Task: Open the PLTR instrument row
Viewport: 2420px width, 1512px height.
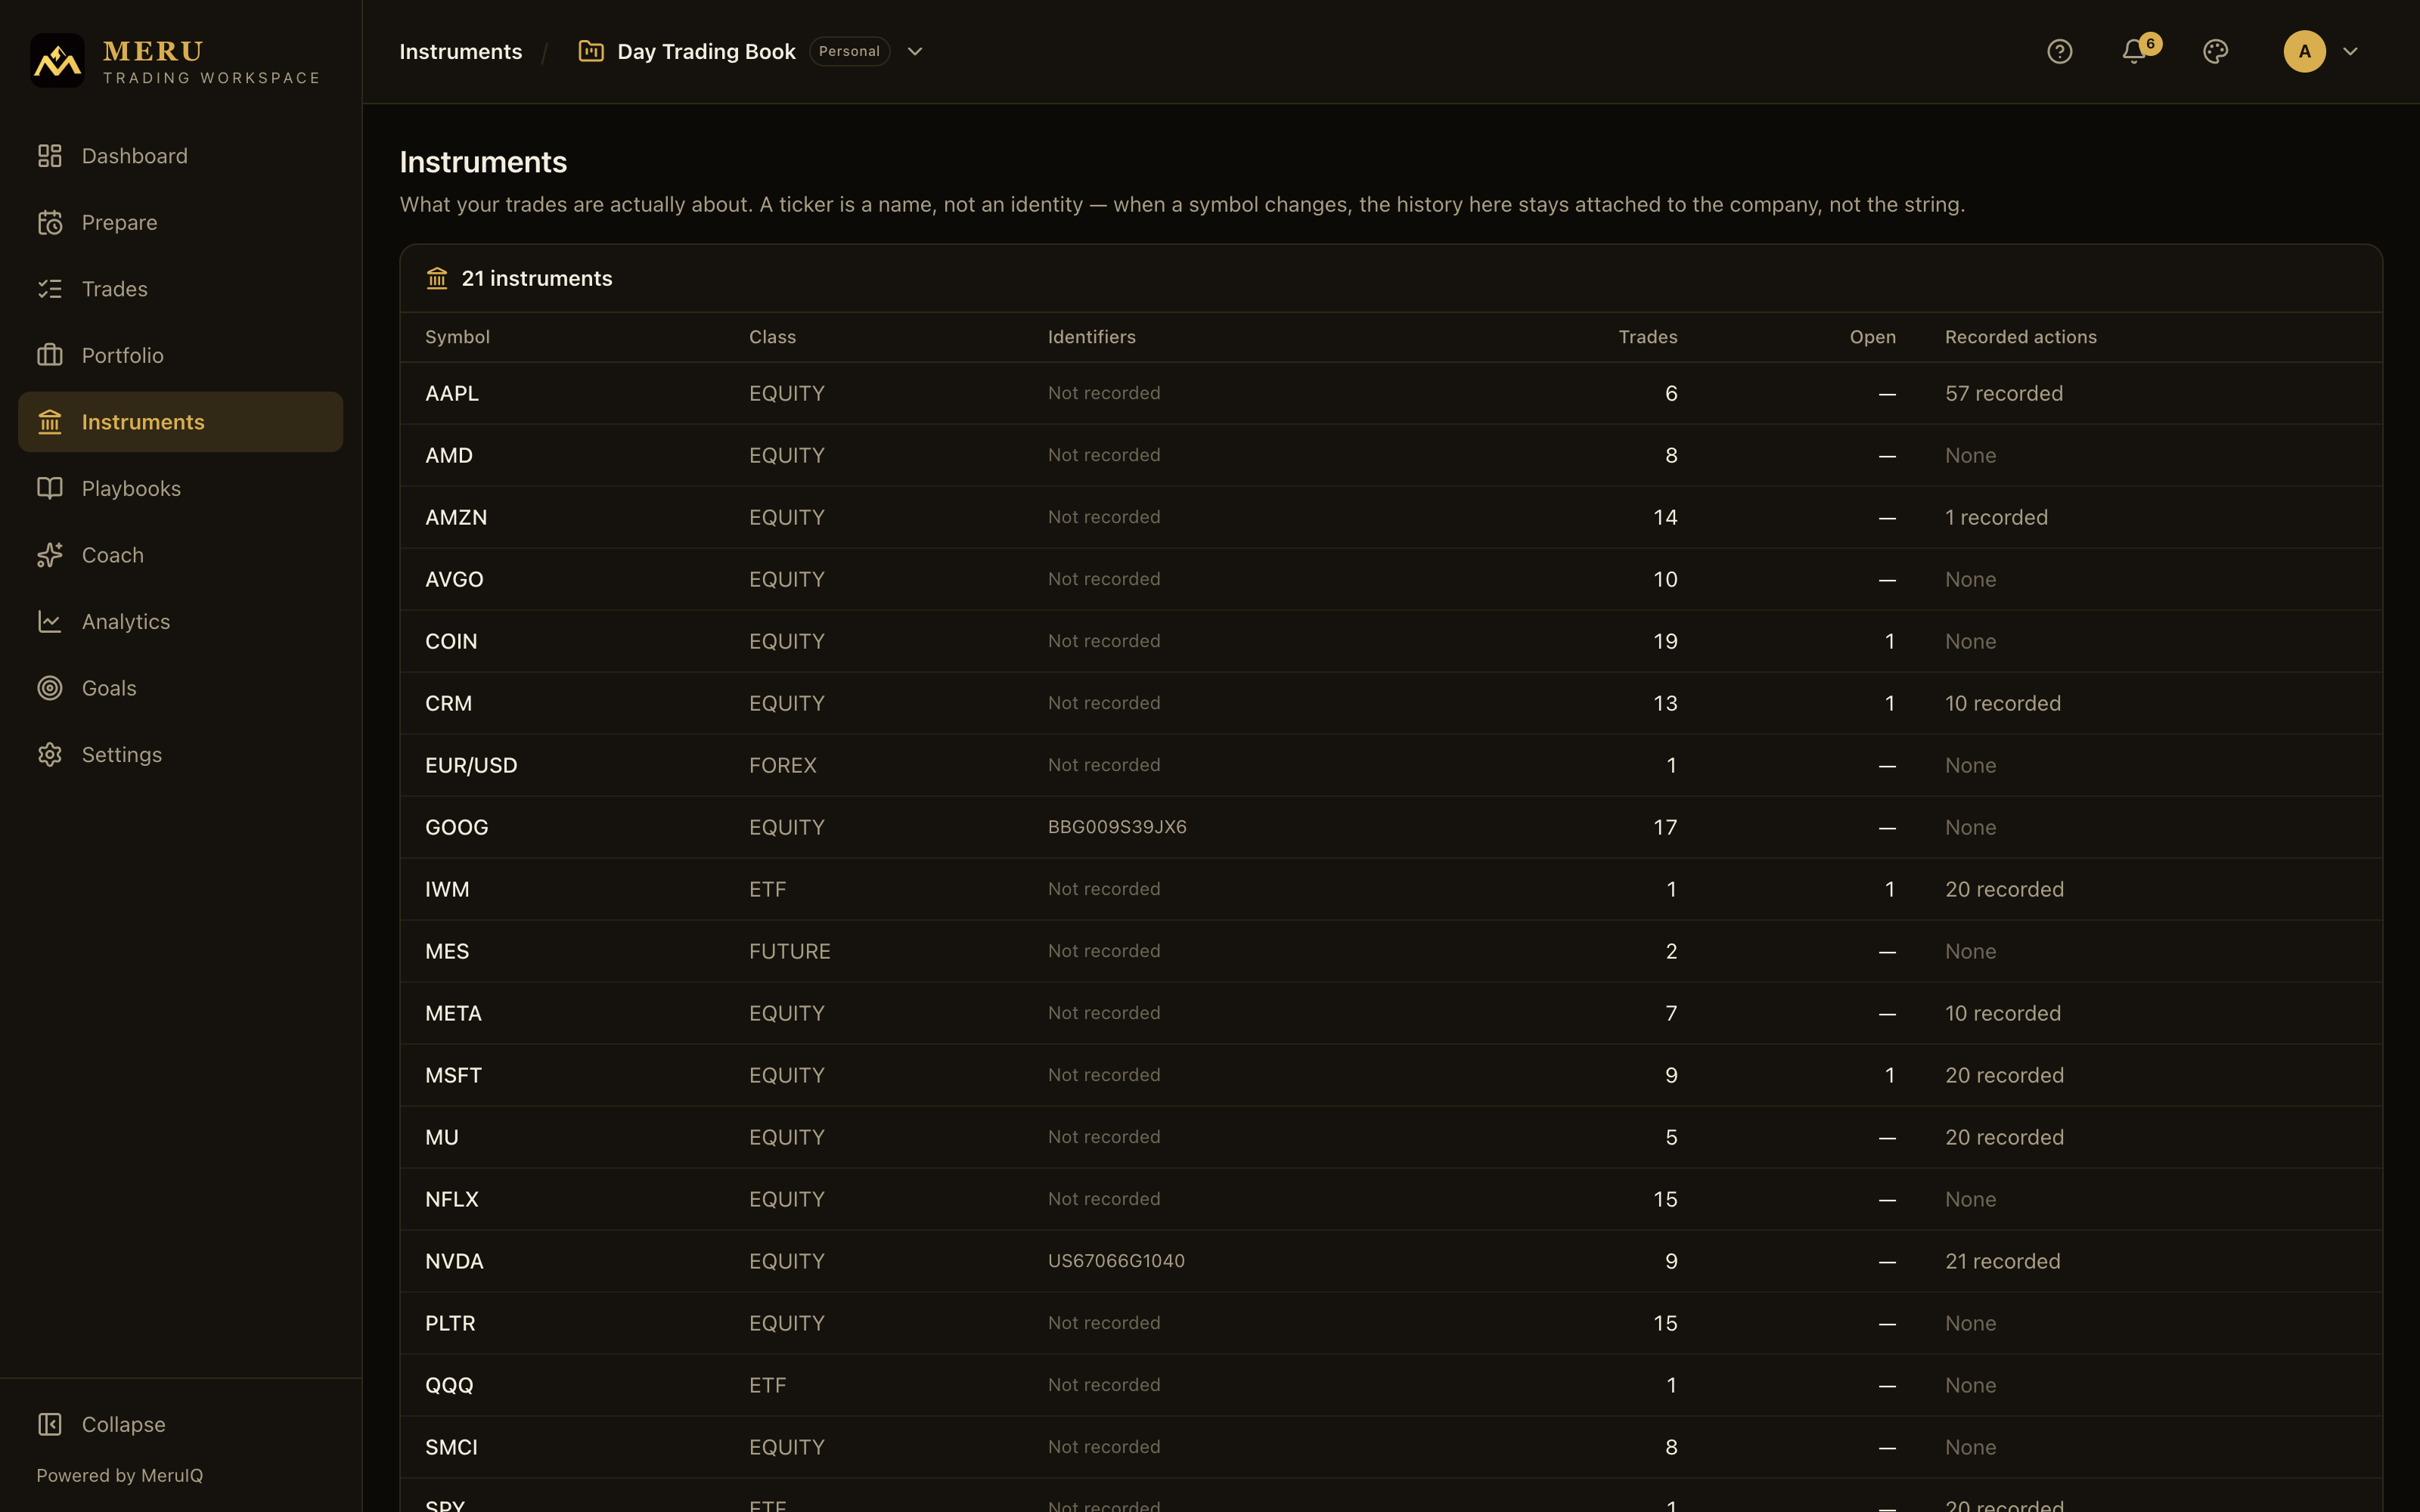Action: pyautogui.click(x=1391, y=1323)
